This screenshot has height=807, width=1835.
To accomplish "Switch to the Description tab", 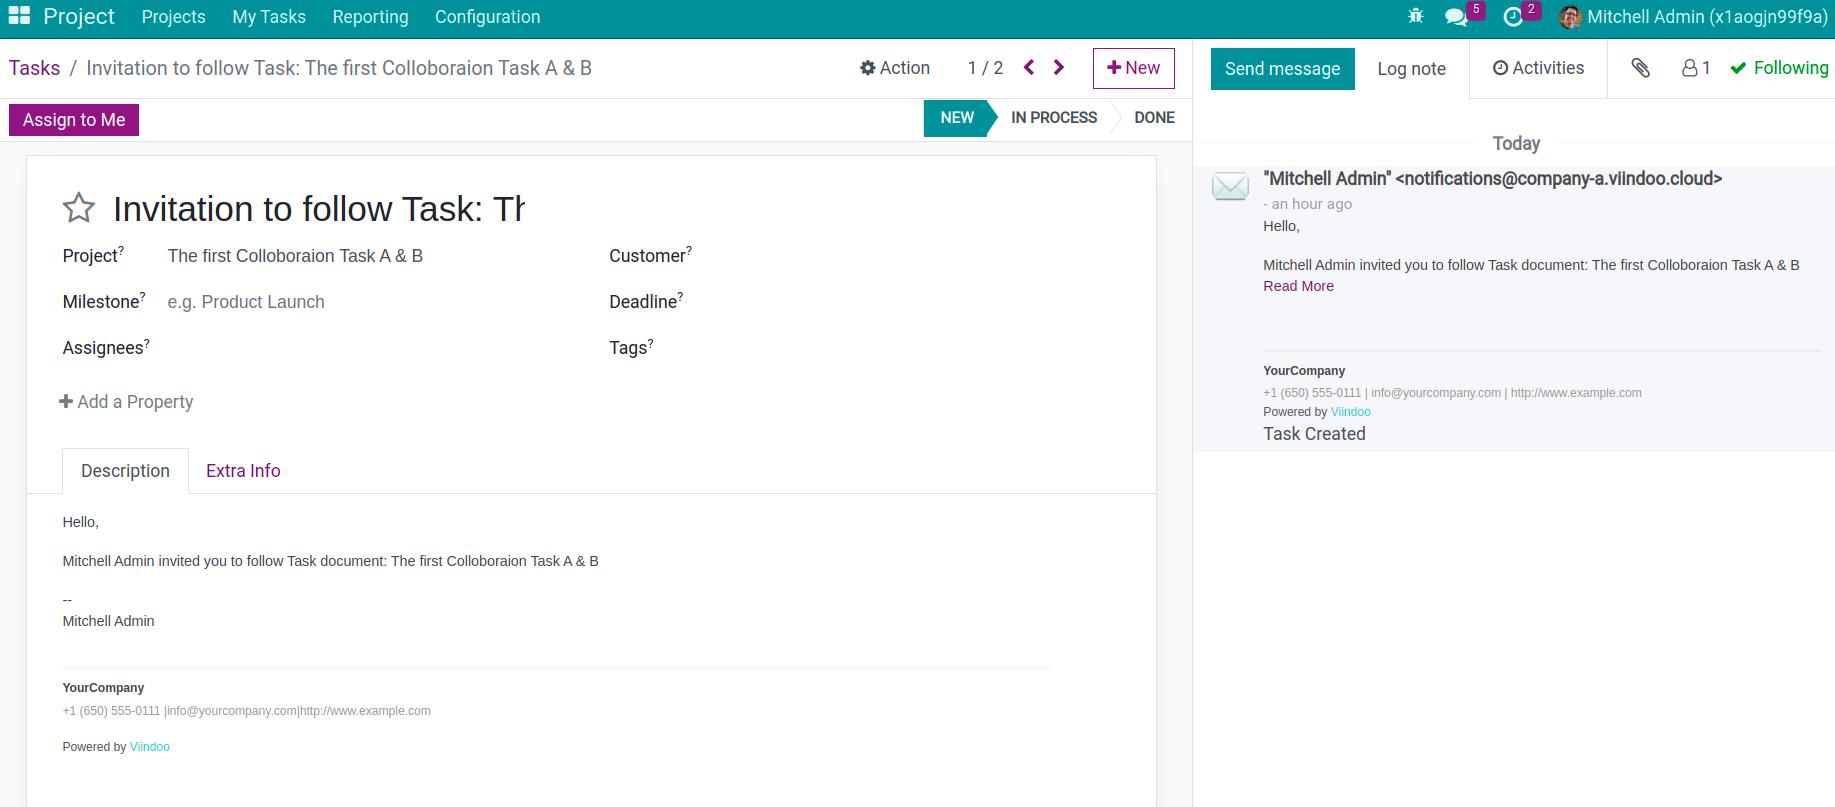I will point(125,471).
